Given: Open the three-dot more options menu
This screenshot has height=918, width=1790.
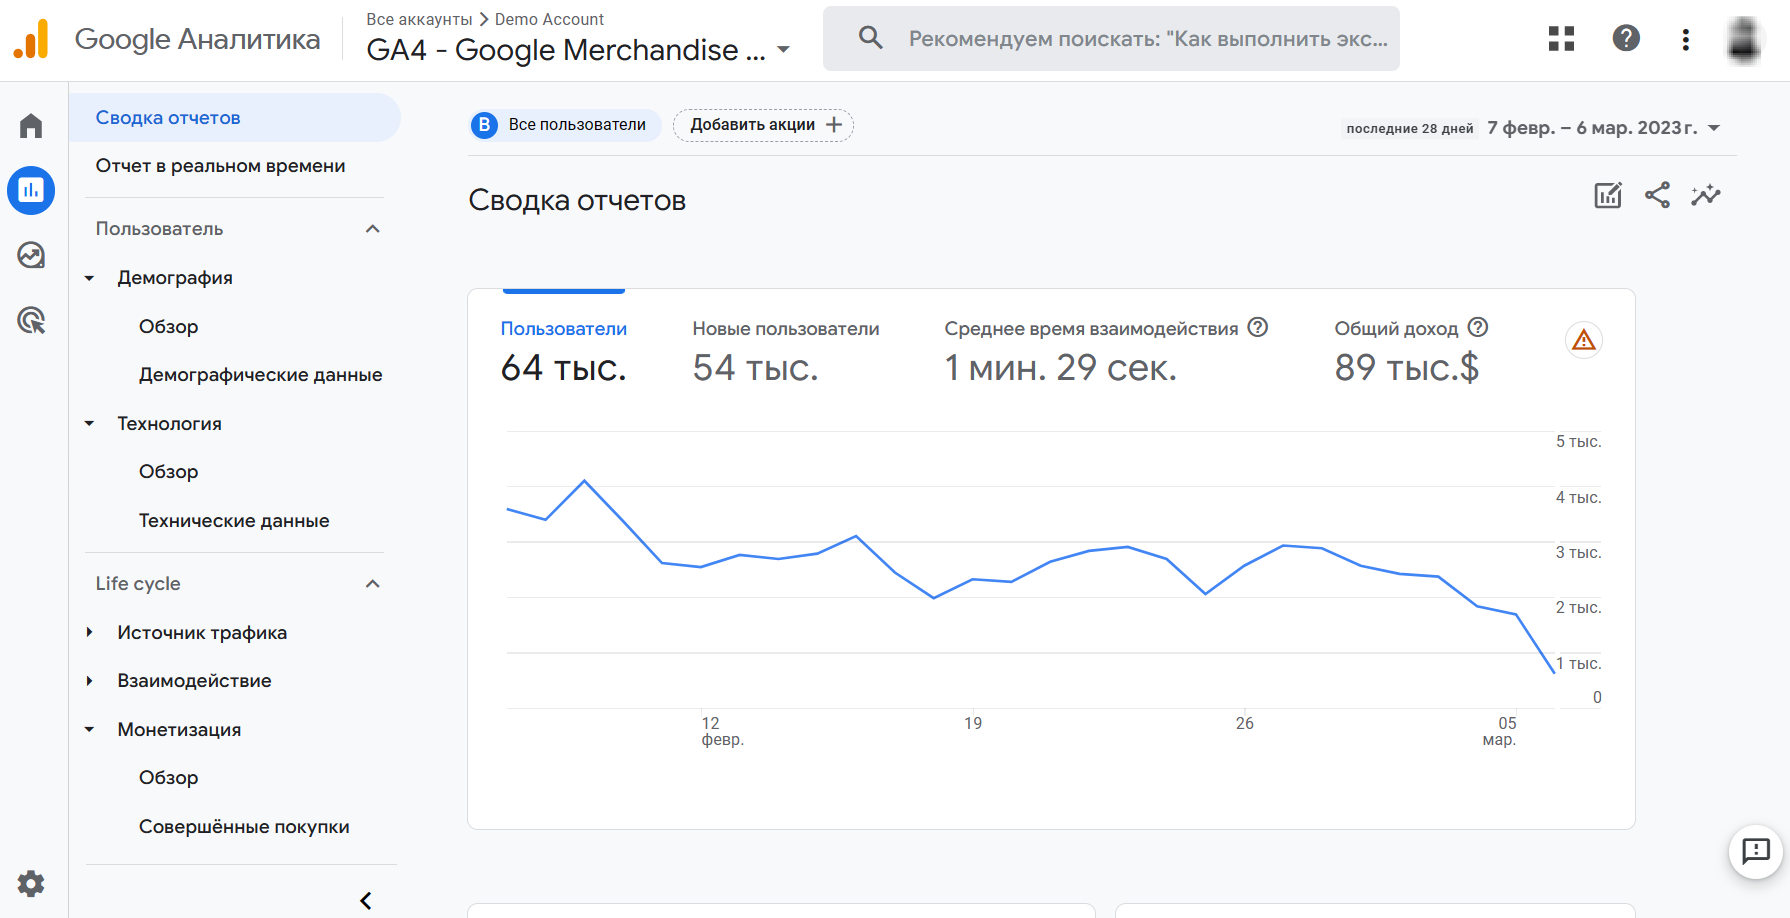Looking at the screenshot, I should pyautogui.click(x=1686, y=39).
